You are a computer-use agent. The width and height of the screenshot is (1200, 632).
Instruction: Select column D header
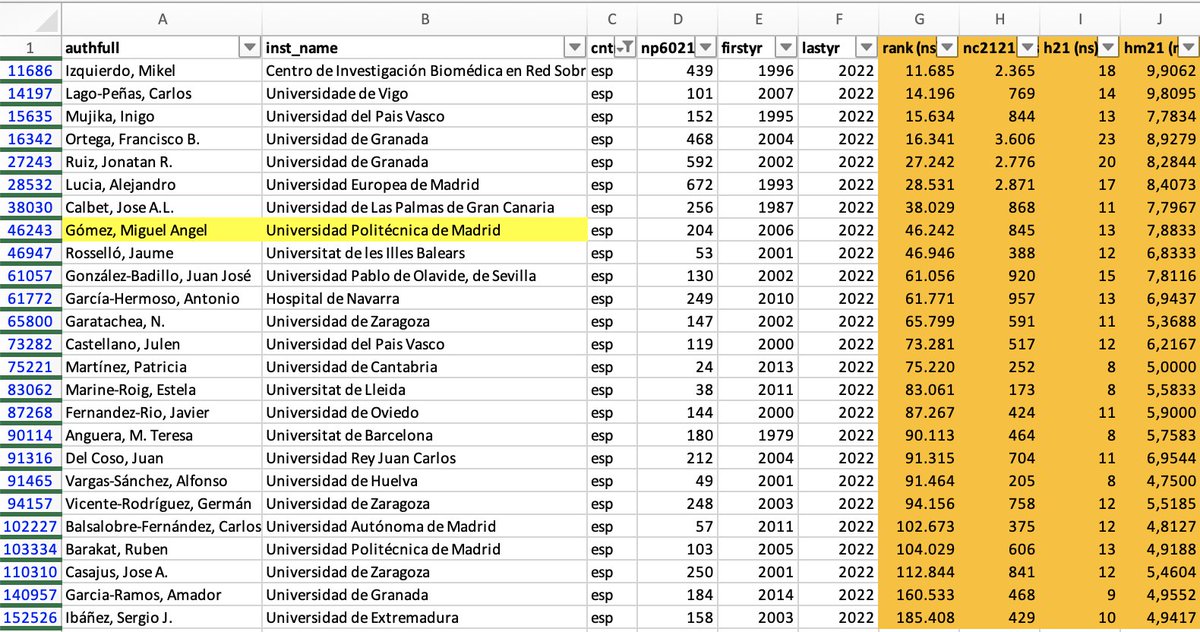pos(678,17)
